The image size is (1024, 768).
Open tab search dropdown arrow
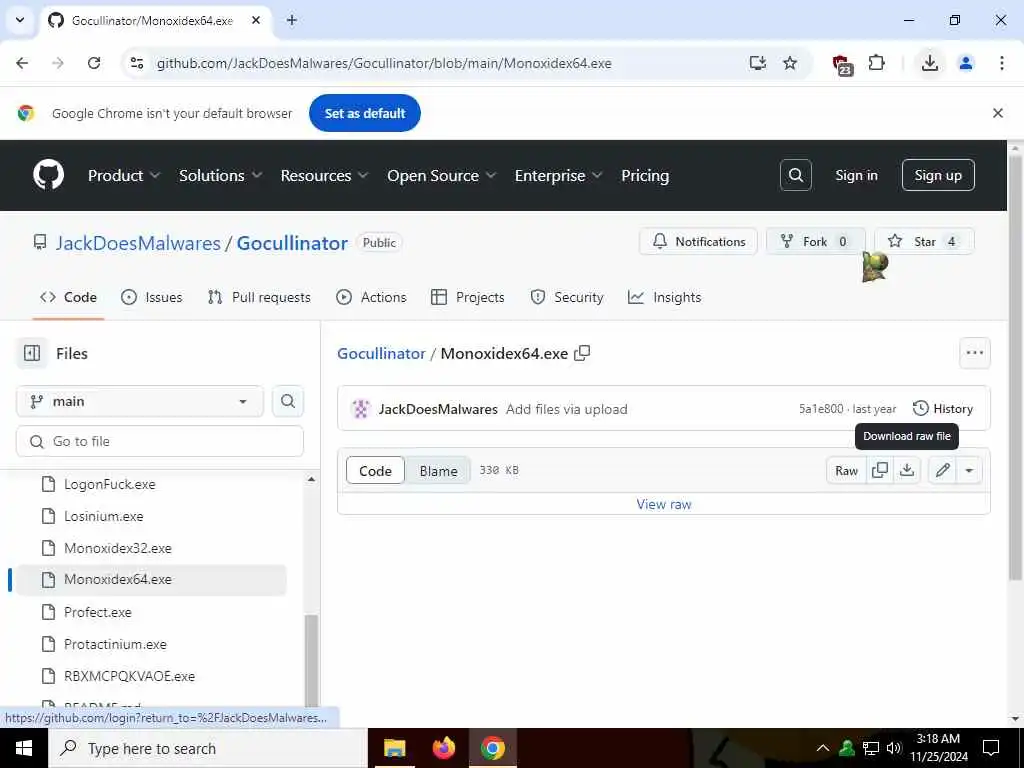pos(20,20)
